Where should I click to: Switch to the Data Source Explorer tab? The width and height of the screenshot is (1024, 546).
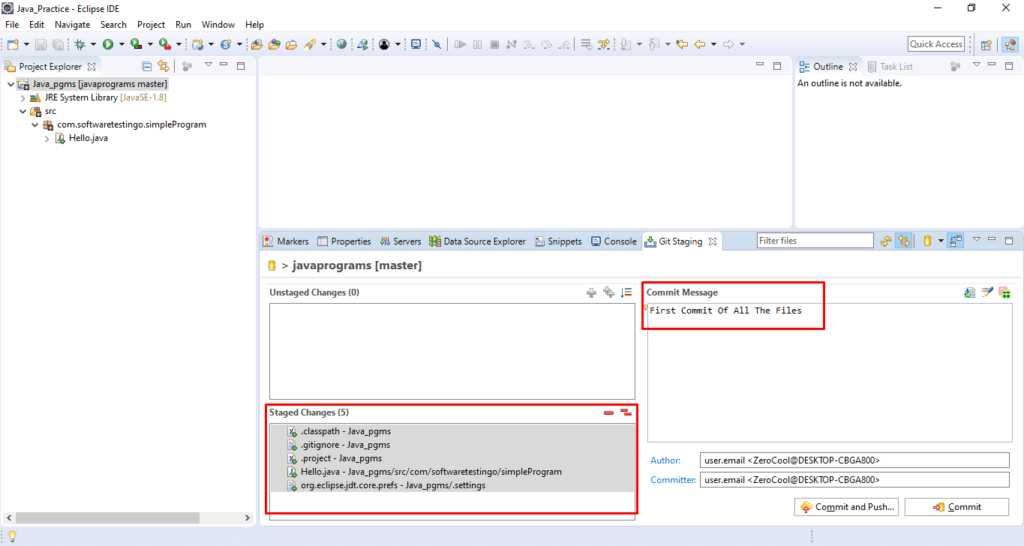pos(477,242)
